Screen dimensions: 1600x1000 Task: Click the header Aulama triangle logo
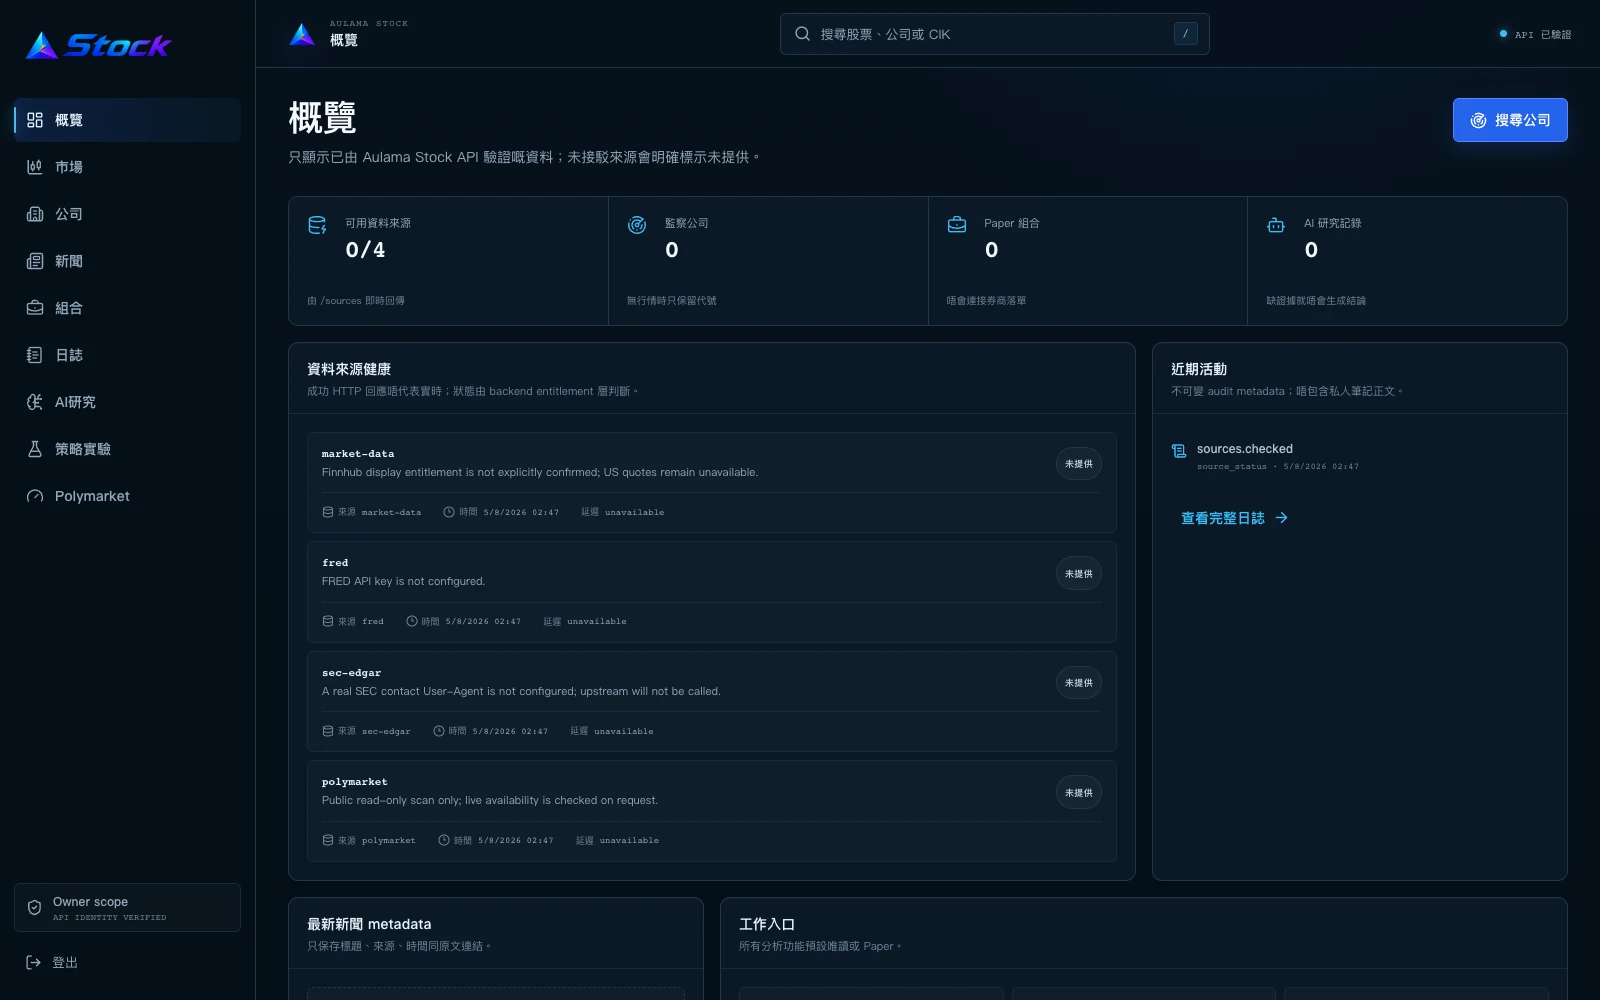(302, 34)
